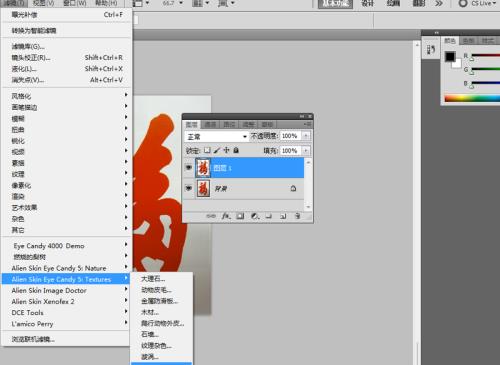Viewport: 500px width, 365px height.
Task: Select the 摄影 workspace button
Action: [419, 3]
